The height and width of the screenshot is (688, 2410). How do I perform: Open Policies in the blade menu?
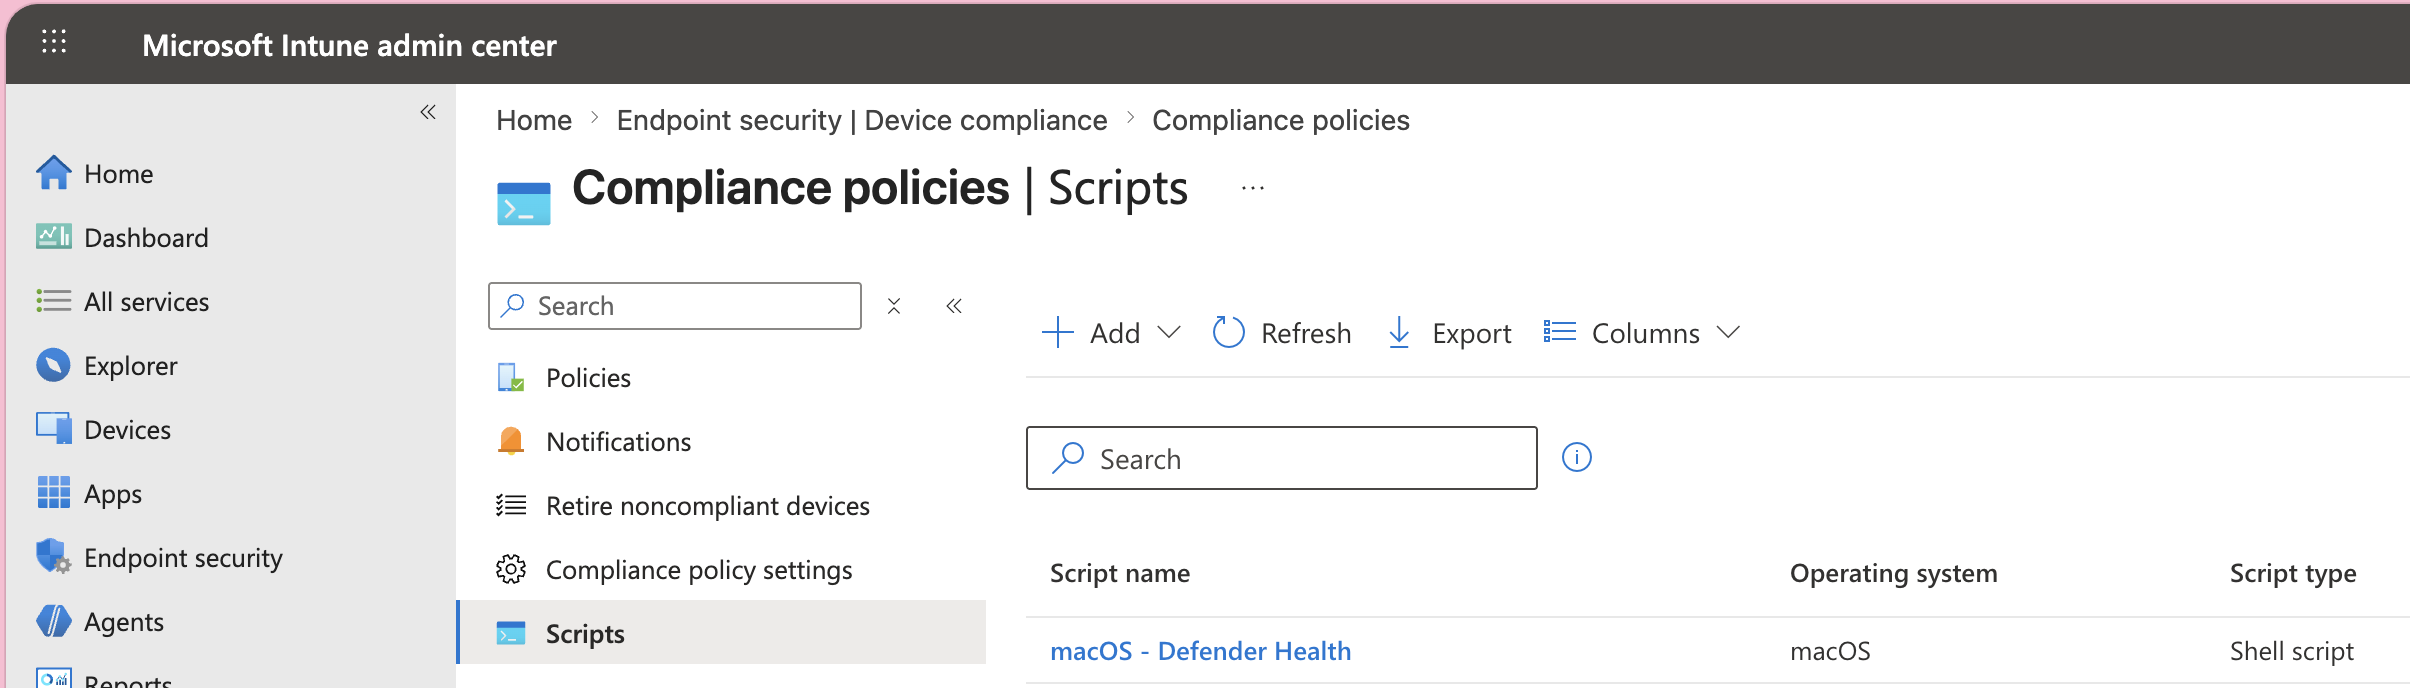[x=588, y=378]
